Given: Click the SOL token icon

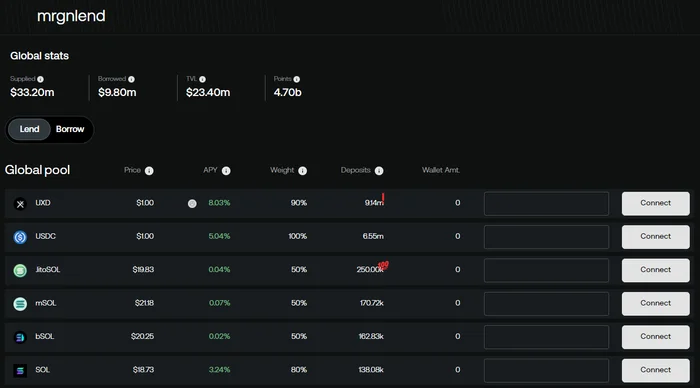Looking at the screenshot, I should tap(20, 371).
